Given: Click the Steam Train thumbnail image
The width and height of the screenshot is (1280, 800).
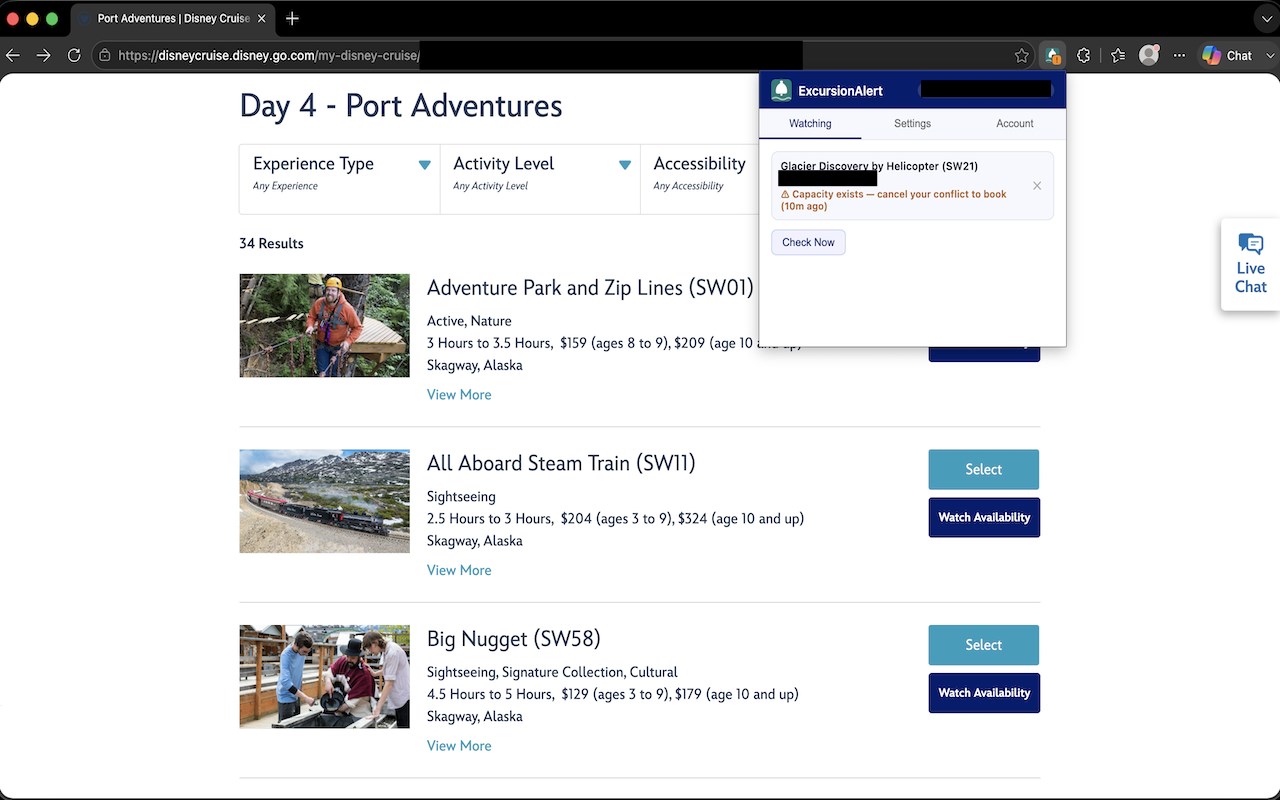Looking at the screenshot, I should pos(325,501).
